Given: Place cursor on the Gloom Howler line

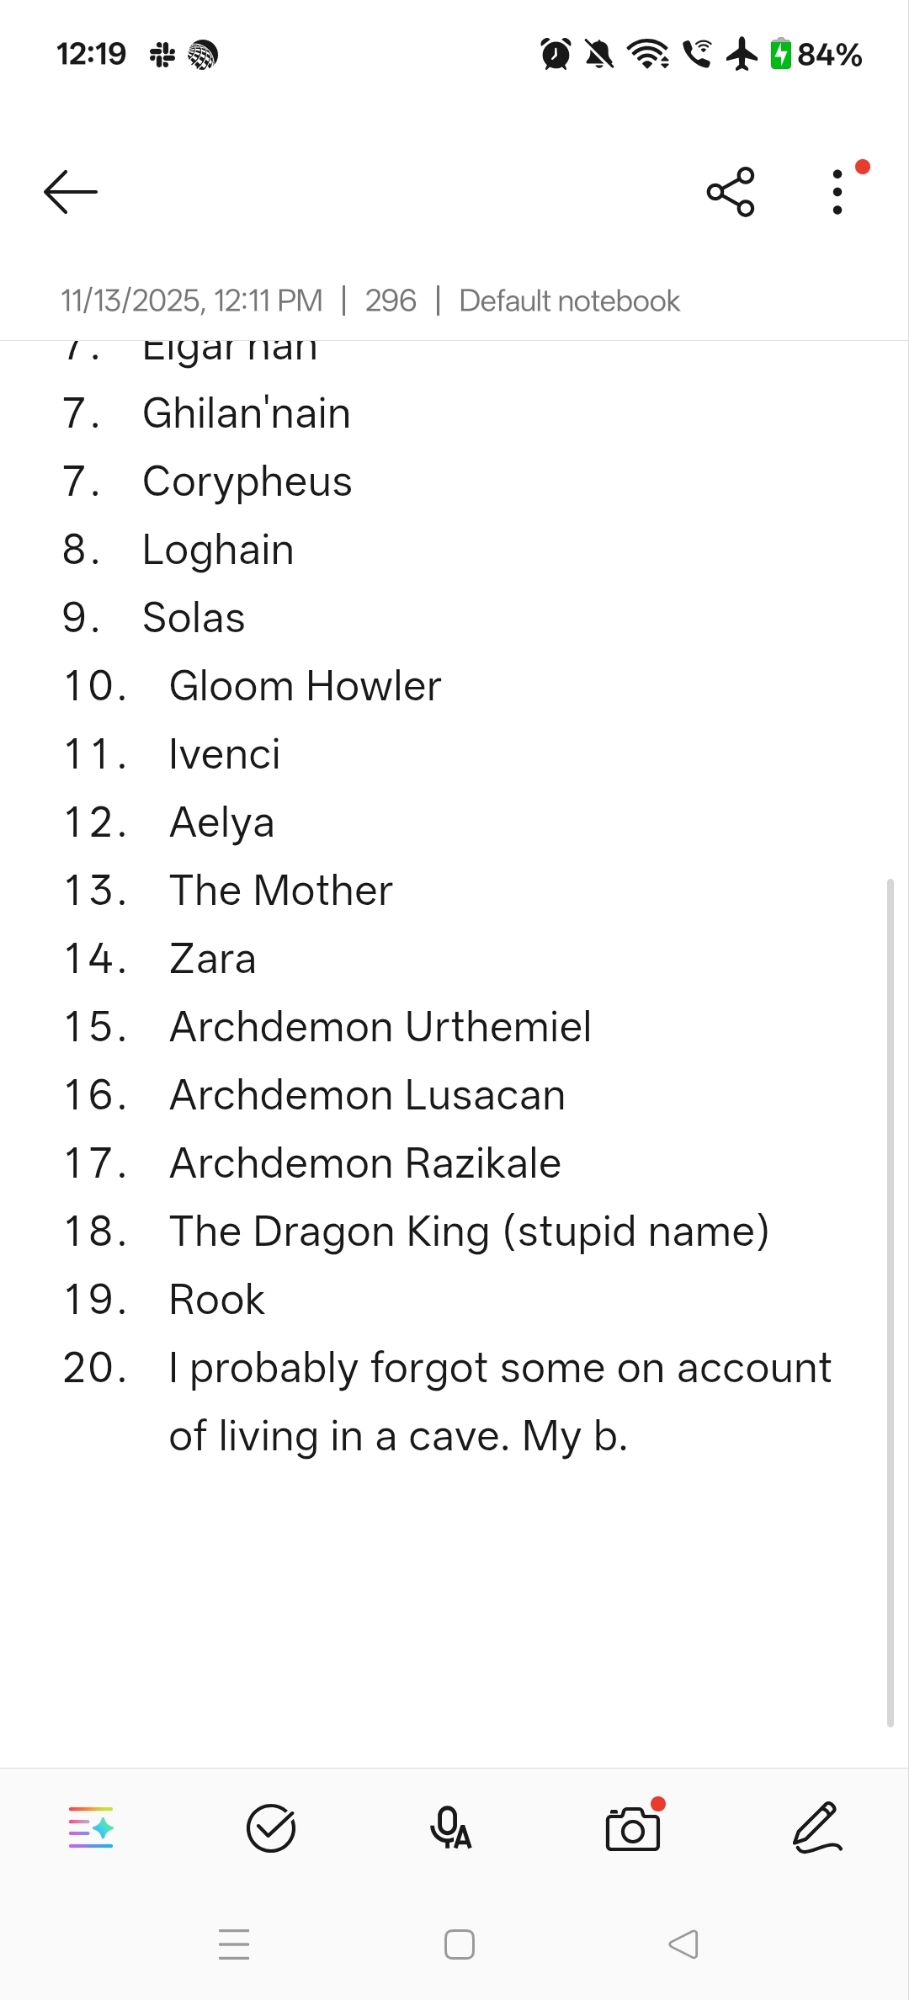Looking at the screenshot, I should 305,686.
